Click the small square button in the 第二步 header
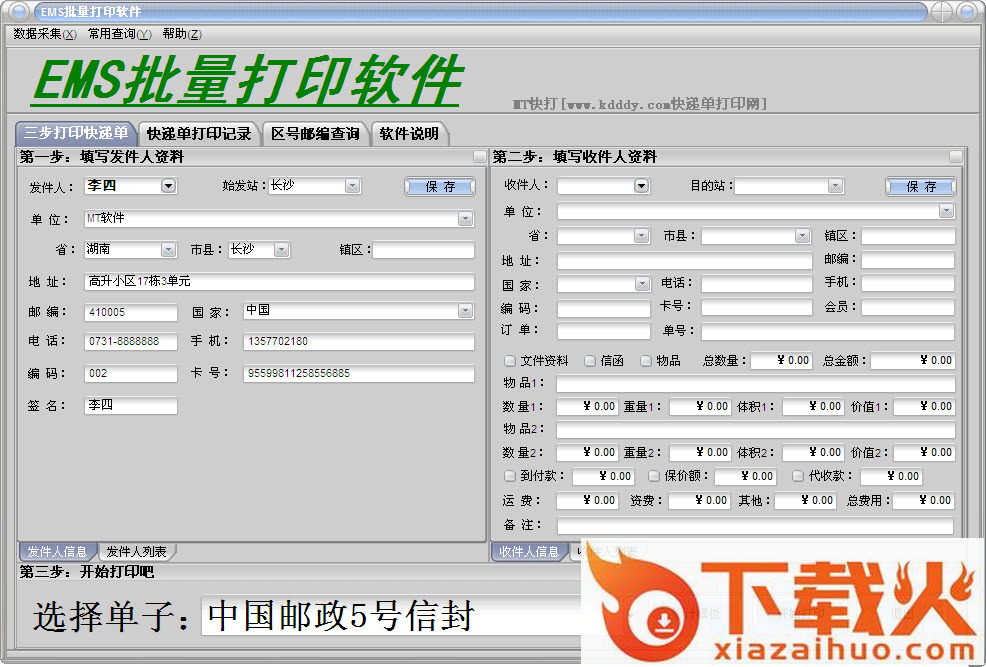The image size is (986, 667). point(956,156)
